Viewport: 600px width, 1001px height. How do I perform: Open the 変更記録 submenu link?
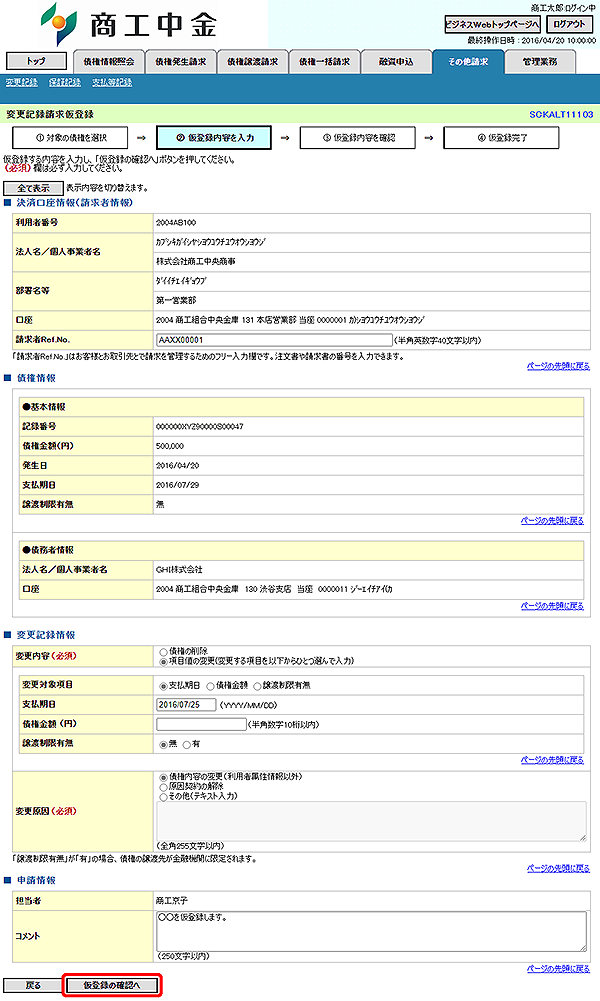point(22,82)
